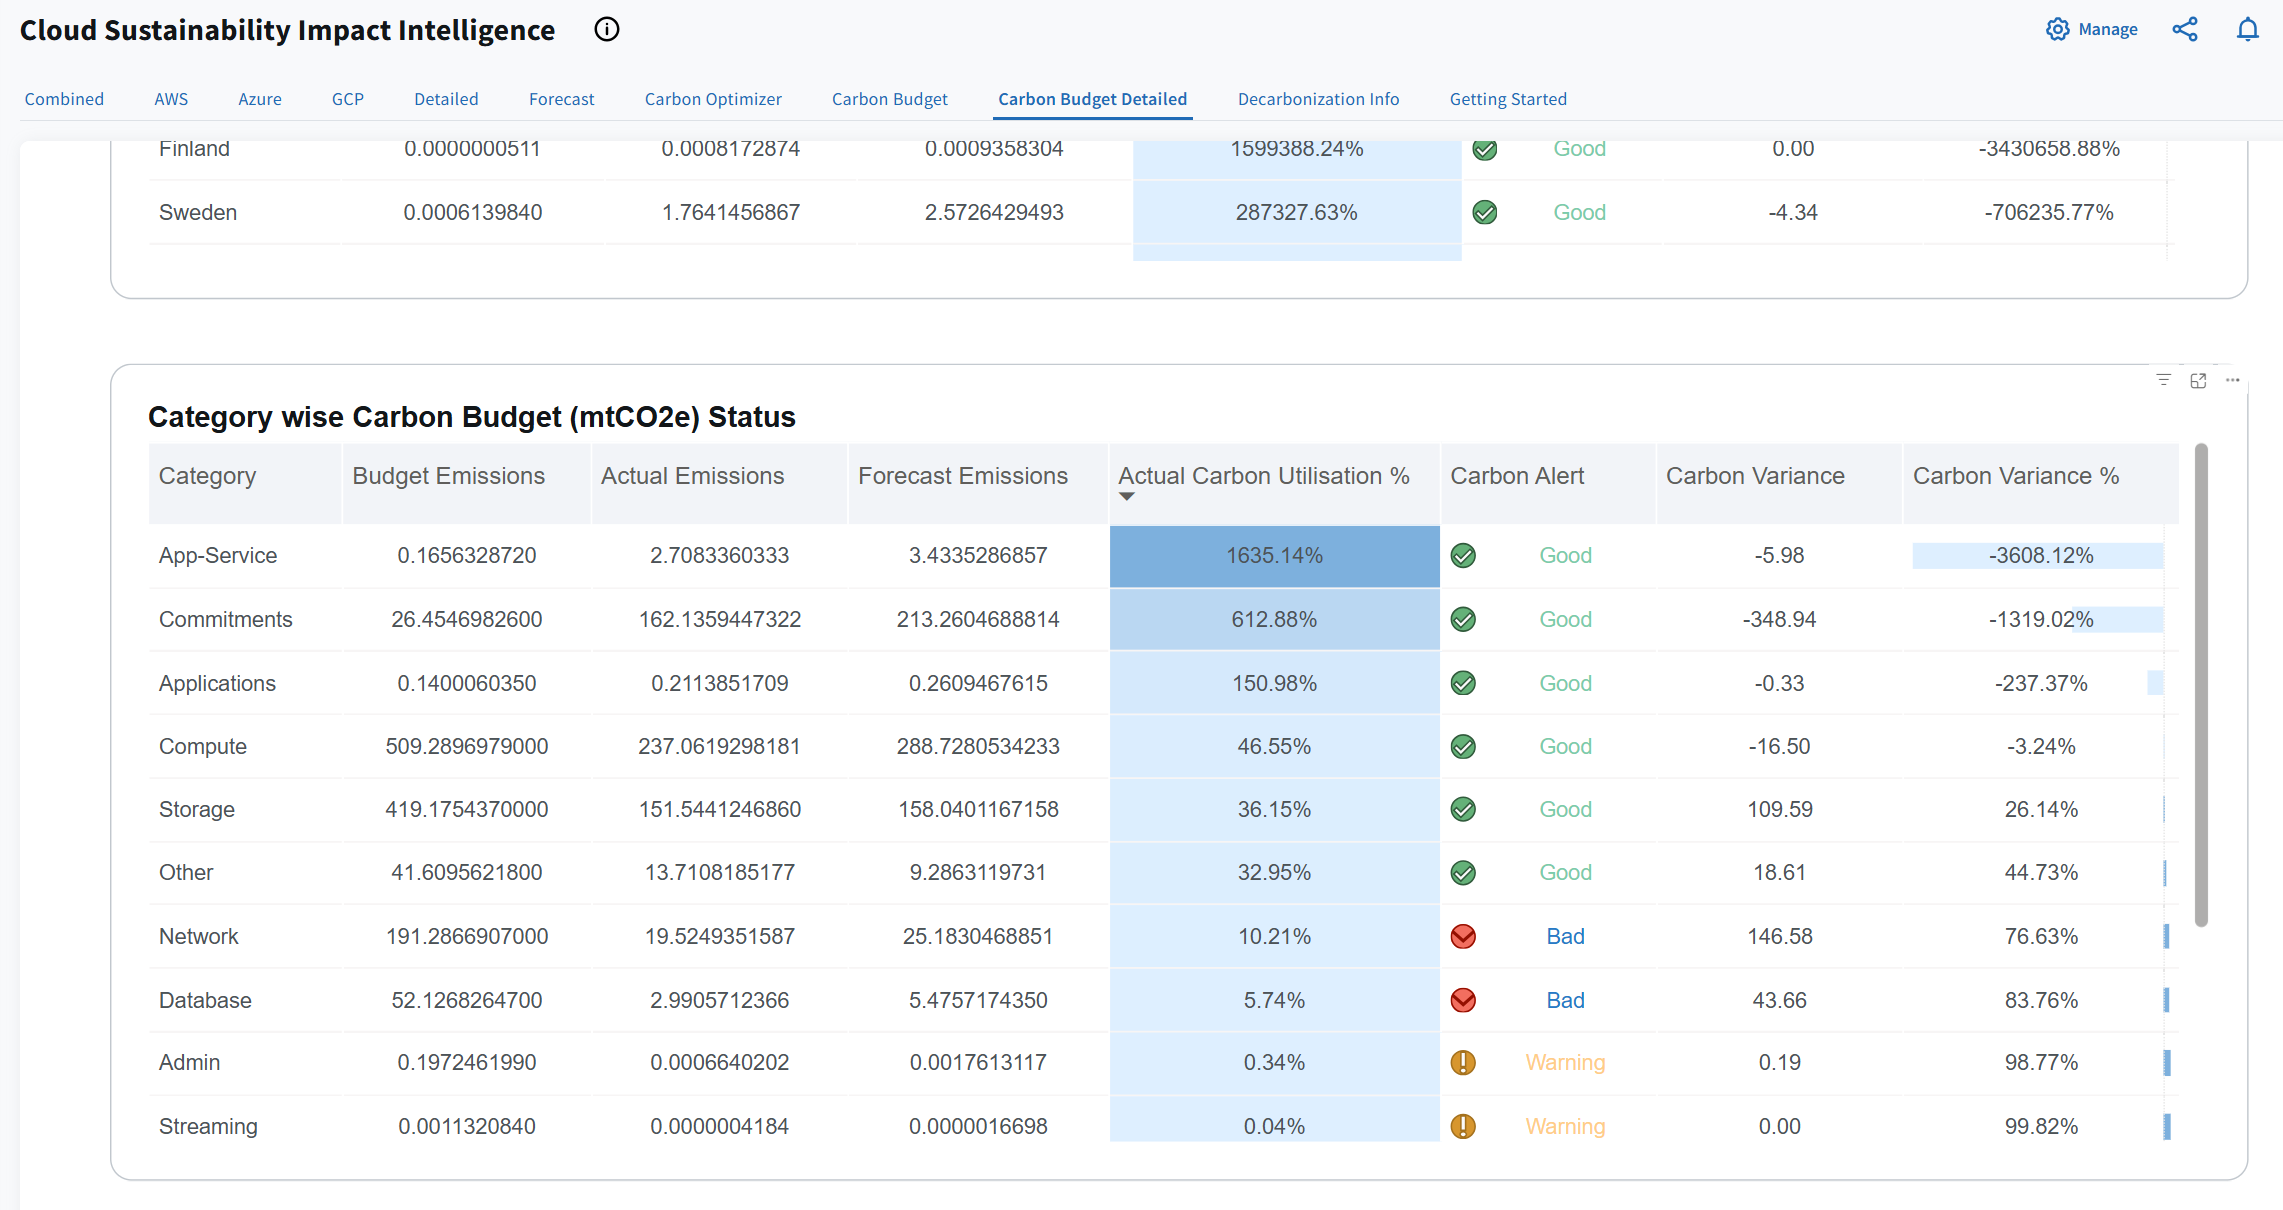Click the Category table vertical scrollbar
Viewport: 2283px width, 1210px height.
2201,686
